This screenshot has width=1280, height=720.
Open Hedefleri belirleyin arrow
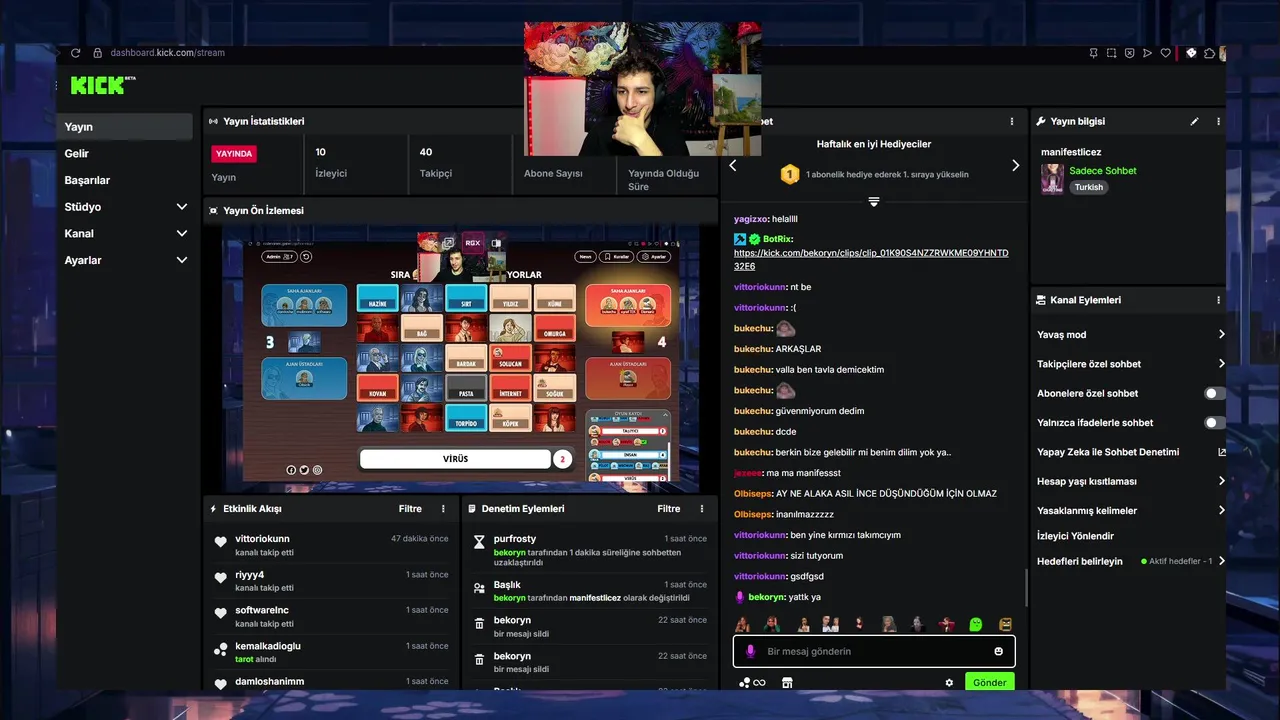pos(1221,561)
